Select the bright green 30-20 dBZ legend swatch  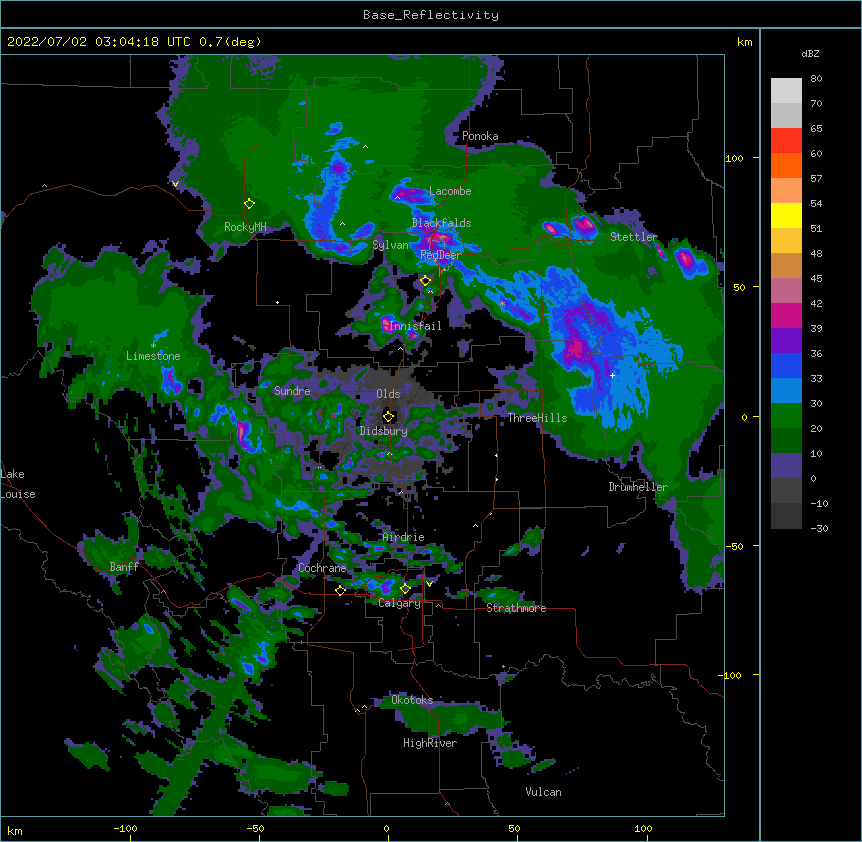click(x=786, y=416)
